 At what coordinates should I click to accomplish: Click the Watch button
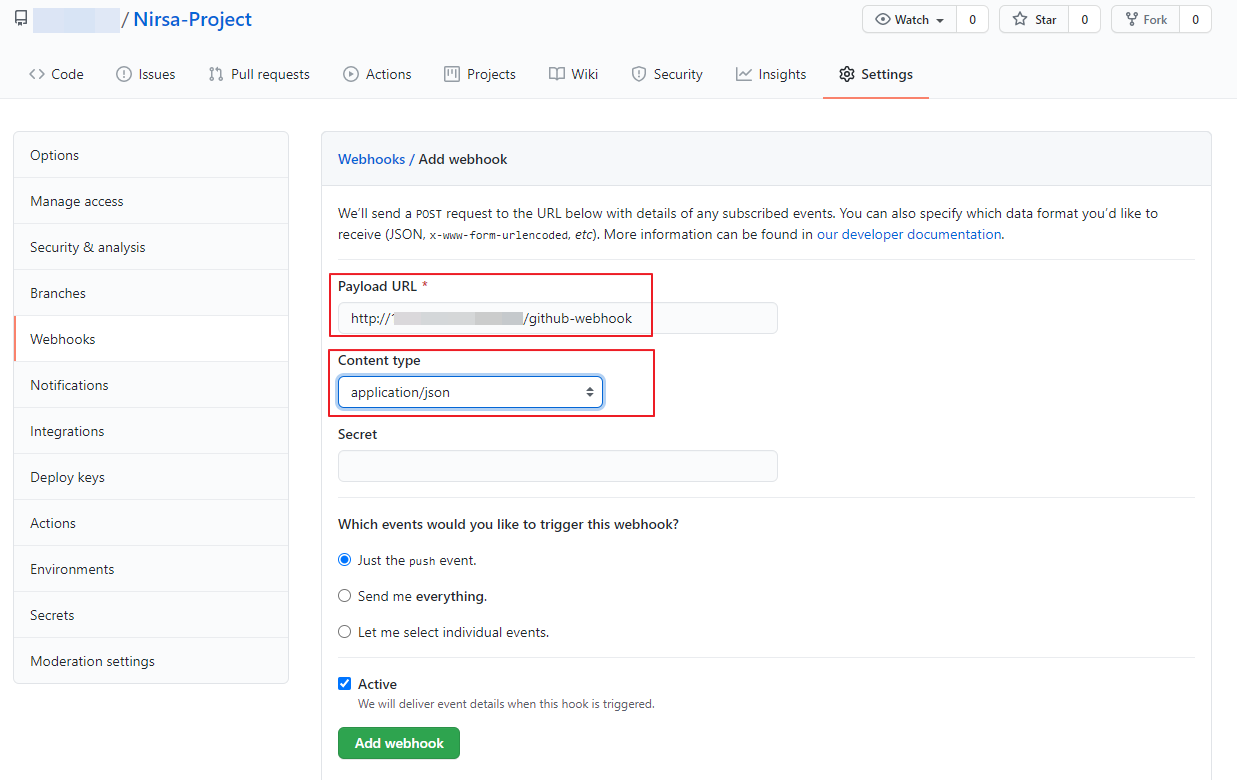coord(910,19)
